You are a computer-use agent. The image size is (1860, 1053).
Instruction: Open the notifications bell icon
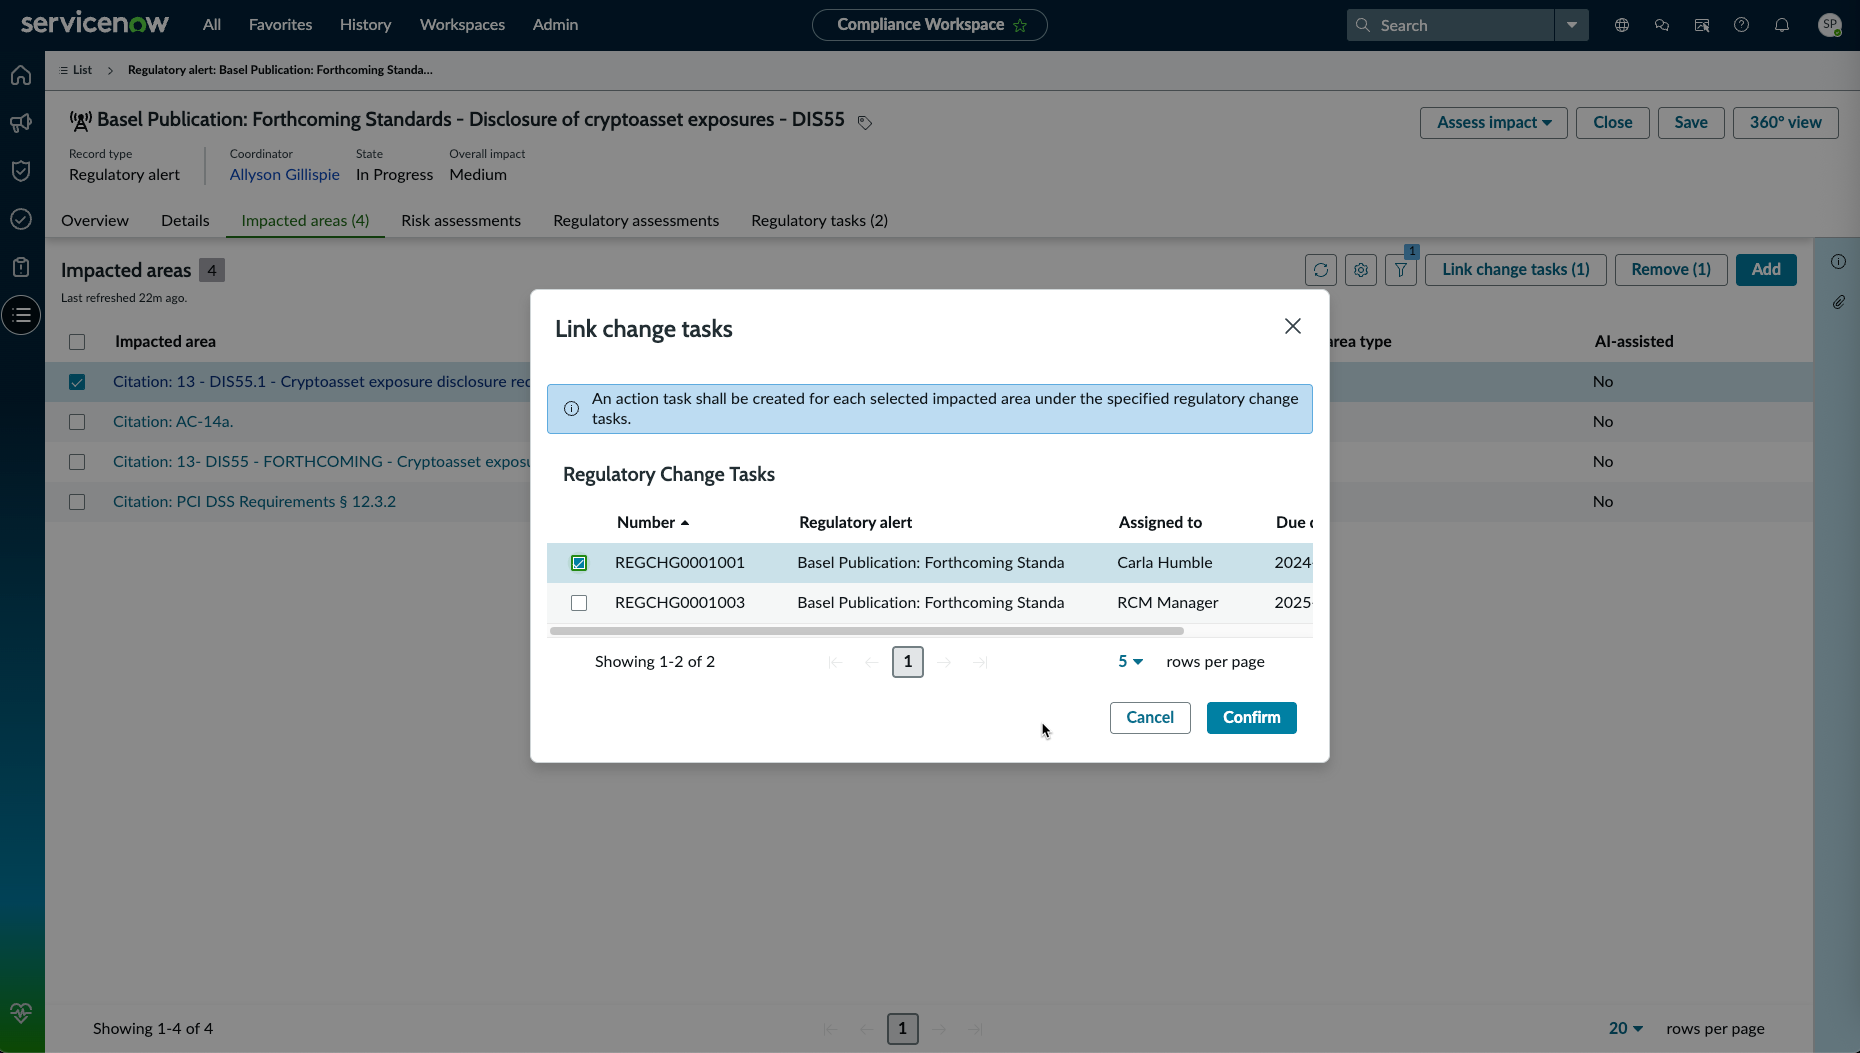tap(1782, 25)
